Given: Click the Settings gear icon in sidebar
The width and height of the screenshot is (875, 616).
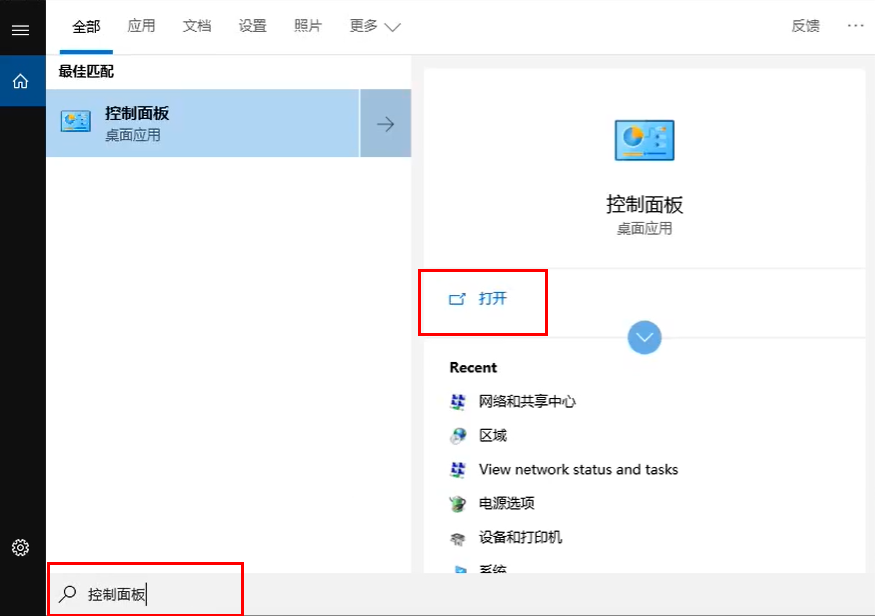Looking at the screenshot, I should tap(21, 547).
